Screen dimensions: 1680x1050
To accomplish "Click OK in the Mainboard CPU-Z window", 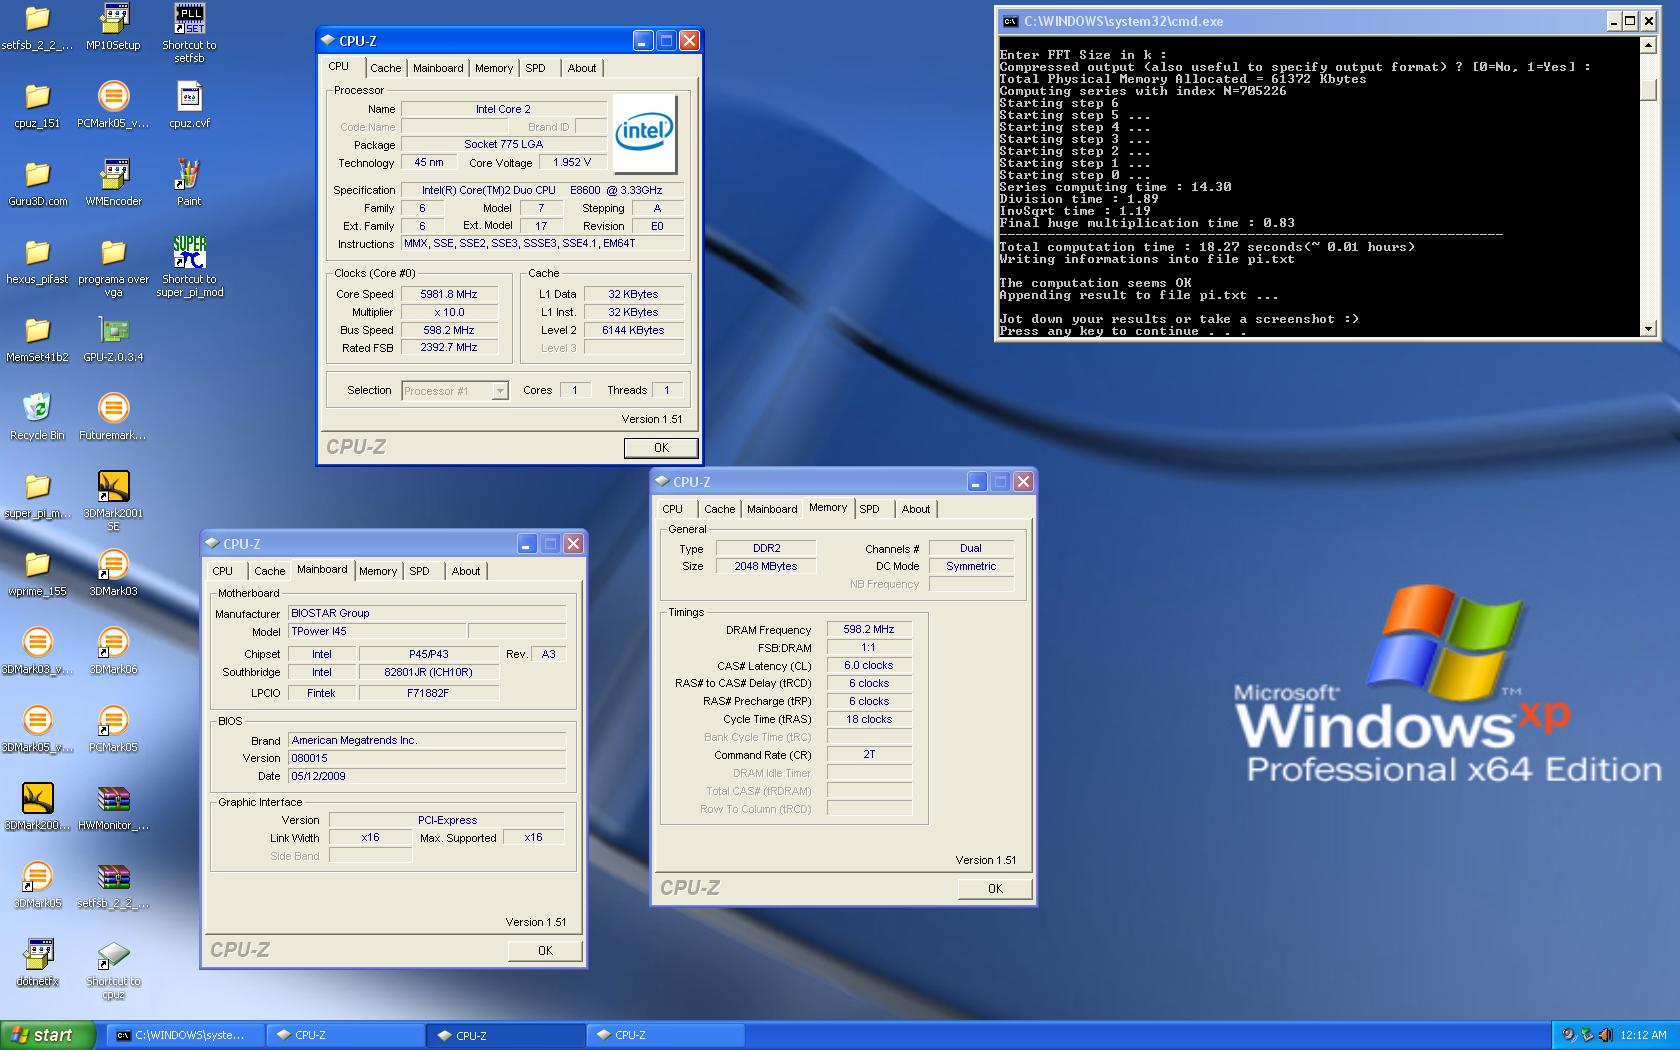I will (545, 951).
